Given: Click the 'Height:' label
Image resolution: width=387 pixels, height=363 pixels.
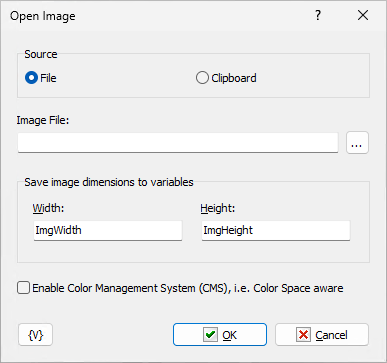Looking at the screenshot, I should click(x=218, y=208).
